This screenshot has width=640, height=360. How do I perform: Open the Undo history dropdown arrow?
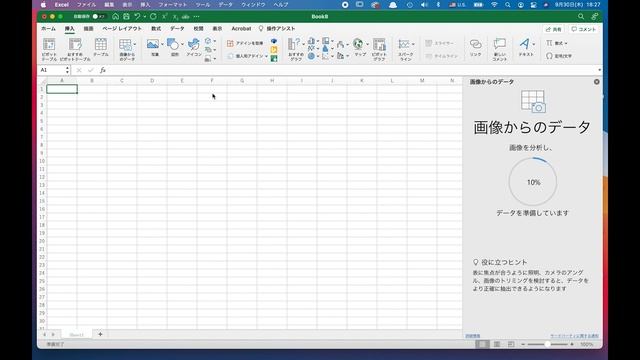[144, 17]
